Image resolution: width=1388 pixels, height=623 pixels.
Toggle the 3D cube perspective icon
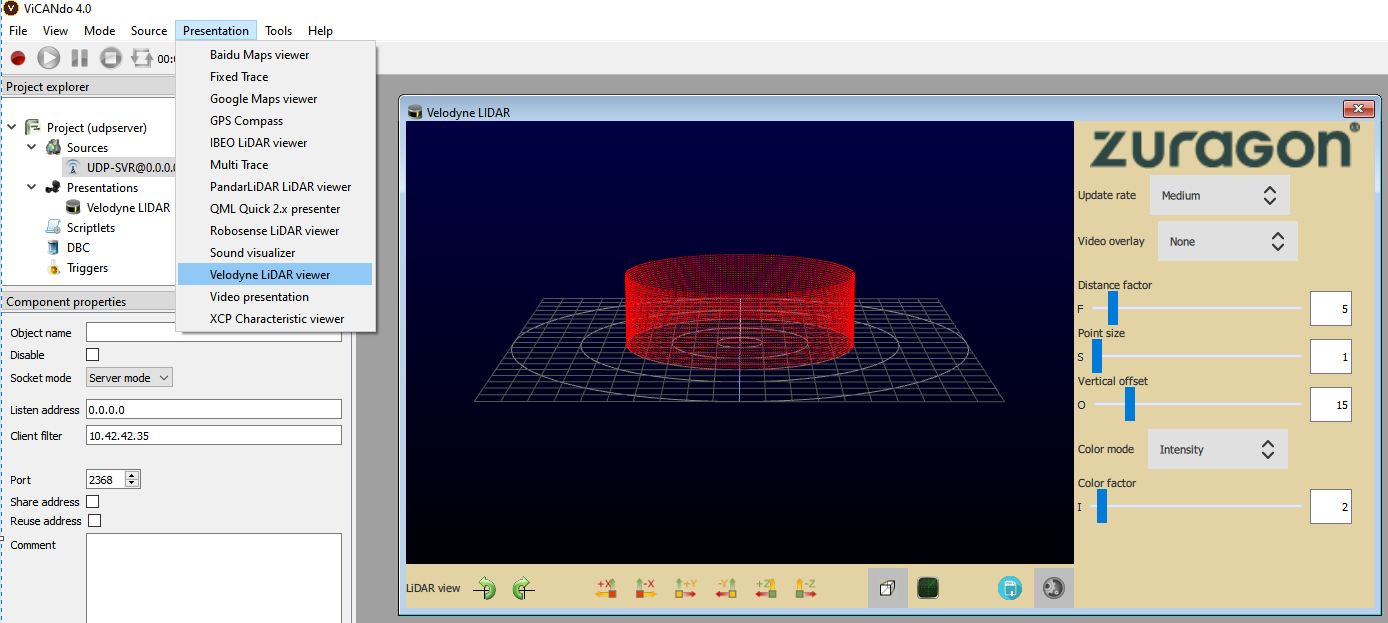pos(887,588)
